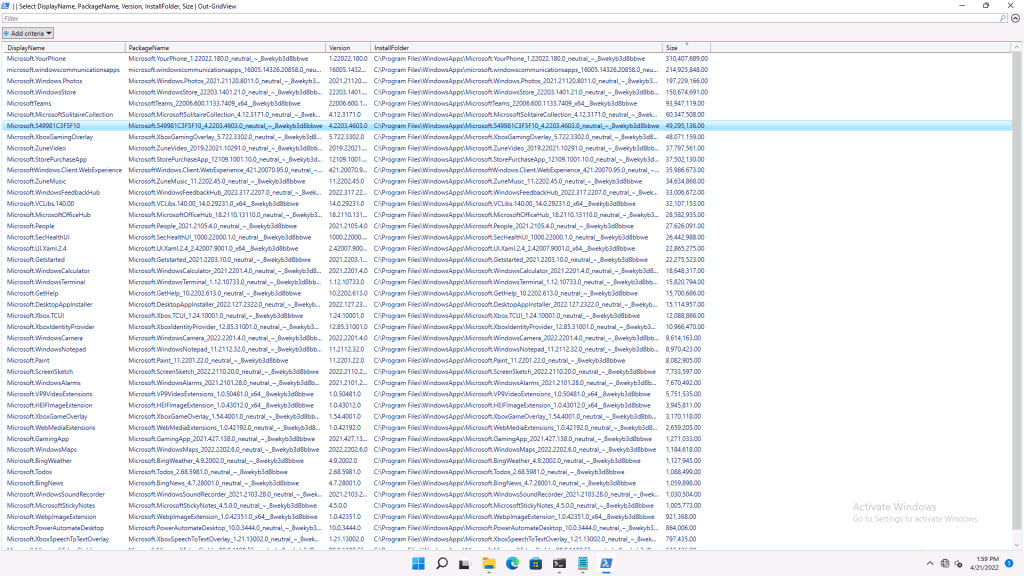Image resolution: width=1024 pixels, height=576 pixels.
Task: Launch PowerShell from the taskbar
Action: (x=605, y=564)
